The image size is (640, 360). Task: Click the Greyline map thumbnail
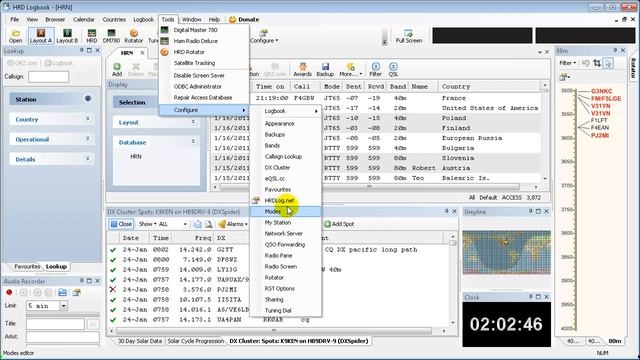[x=507, y=252]
